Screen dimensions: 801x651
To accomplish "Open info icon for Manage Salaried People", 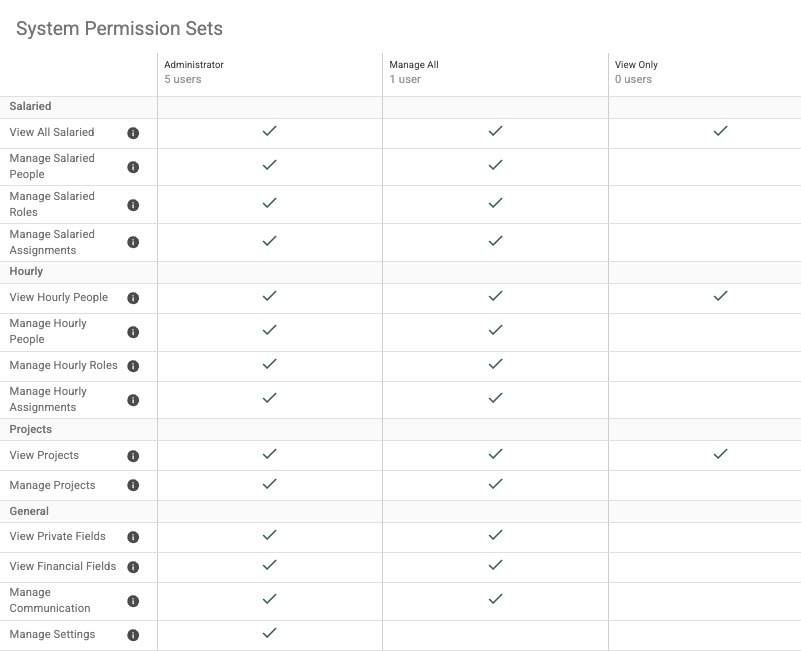I will click(x=133, y=167).
